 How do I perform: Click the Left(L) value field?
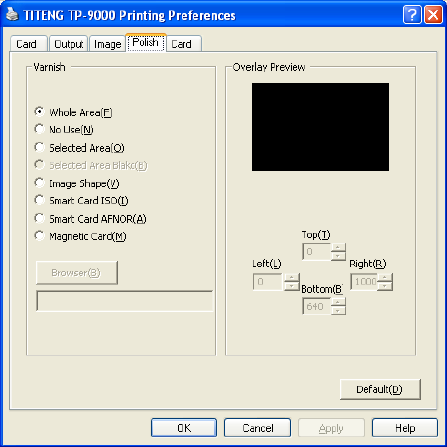click(268, 282)
